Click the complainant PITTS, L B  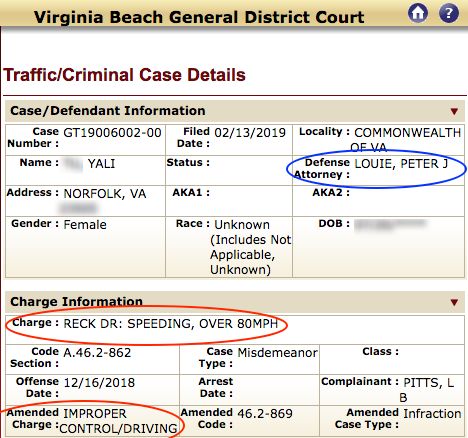click(428, 390)
